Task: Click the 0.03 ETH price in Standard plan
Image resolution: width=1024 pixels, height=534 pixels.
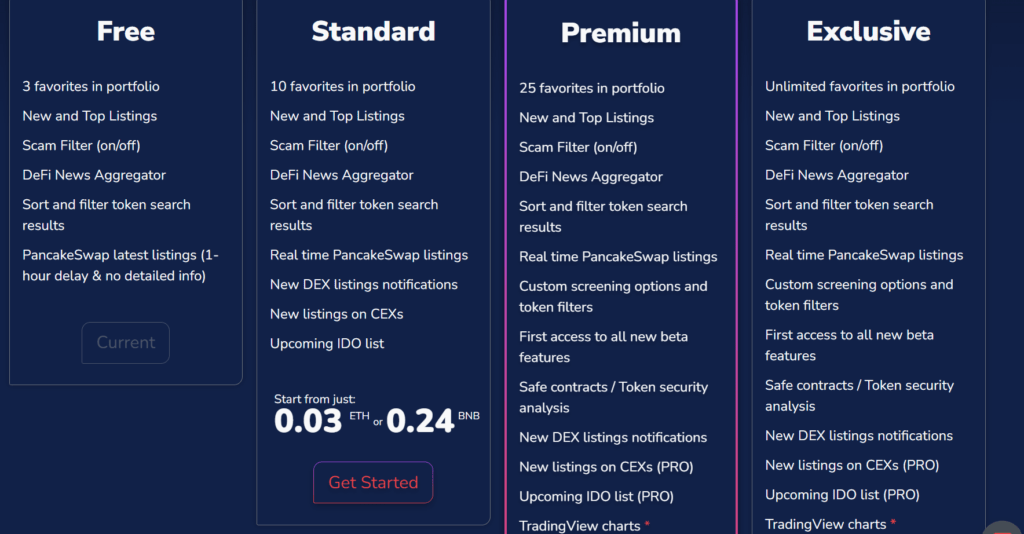Action: pyautogui.click(x=322, y=421)
